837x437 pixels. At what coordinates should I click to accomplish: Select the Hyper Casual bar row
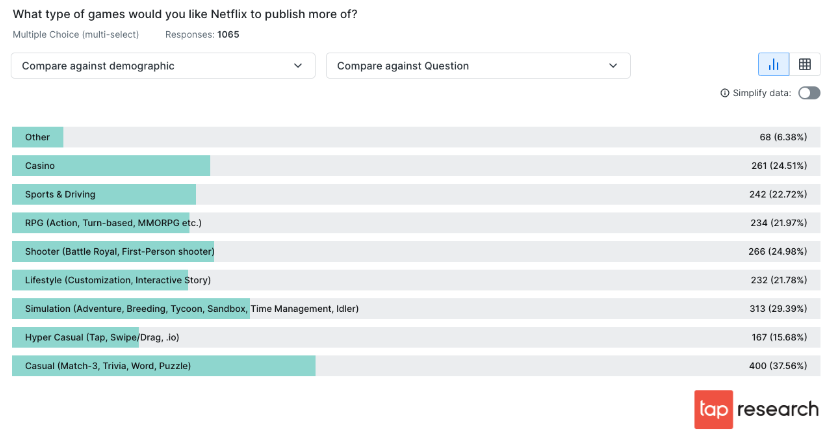click(416, 337)
